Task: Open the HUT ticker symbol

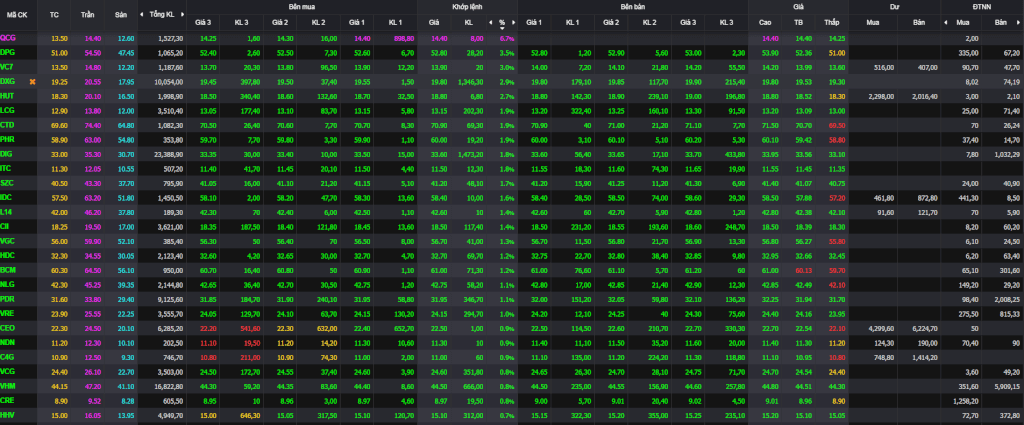Action: (8, 96)
